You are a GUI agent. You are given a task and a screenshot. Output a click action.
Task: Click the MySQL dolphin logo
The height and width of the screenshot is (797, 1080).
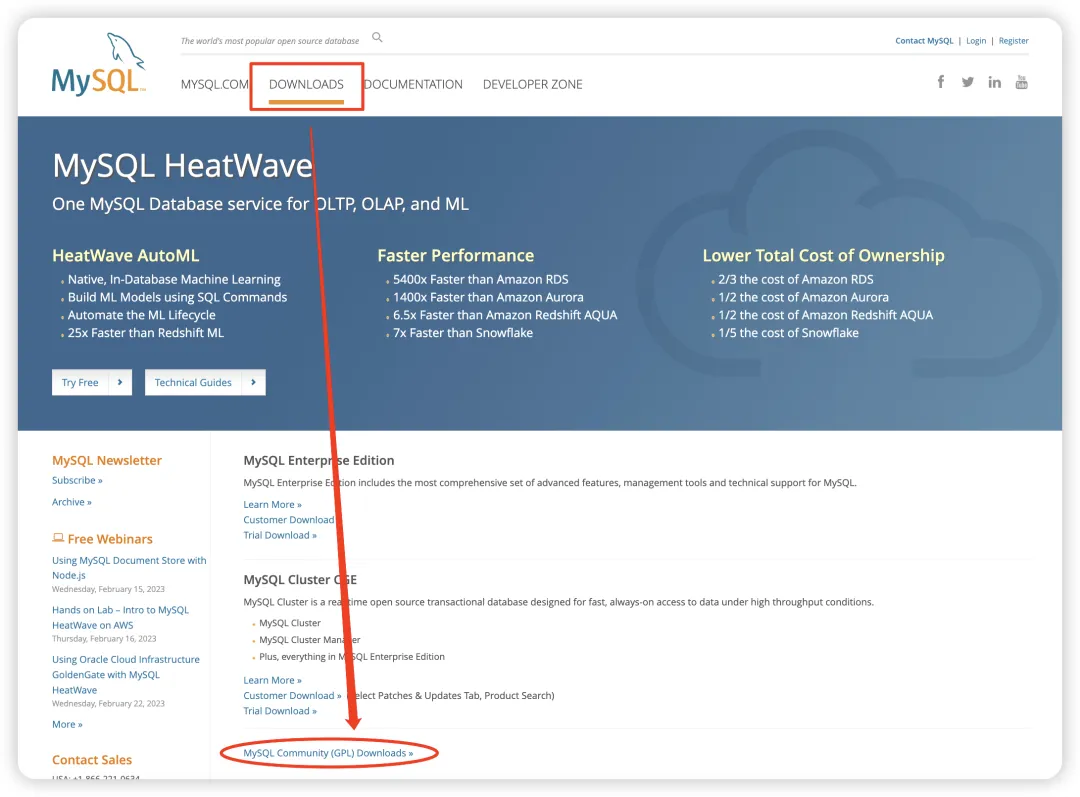[98, 64]
